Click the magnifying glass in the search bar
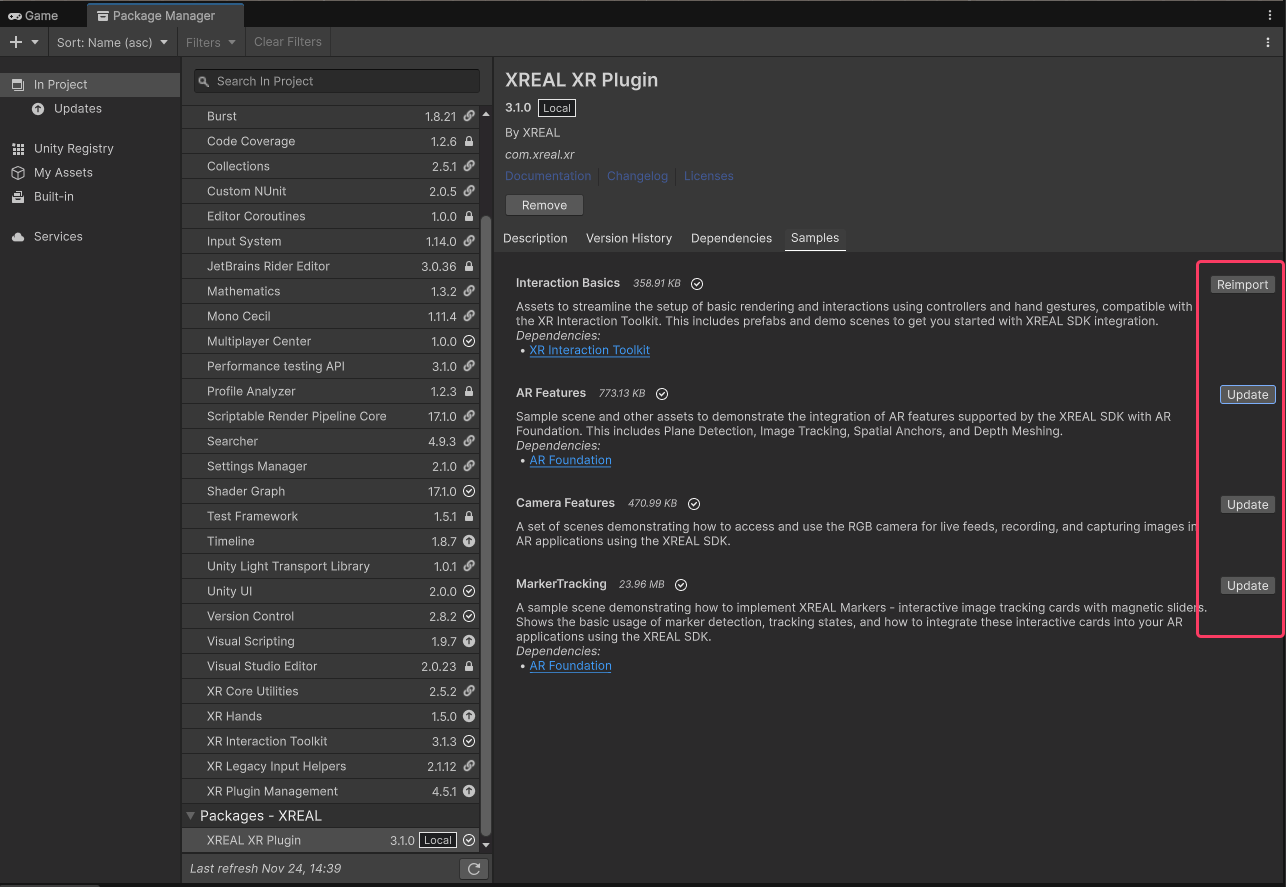1286x887 pixels. click(x=204, y=81)
